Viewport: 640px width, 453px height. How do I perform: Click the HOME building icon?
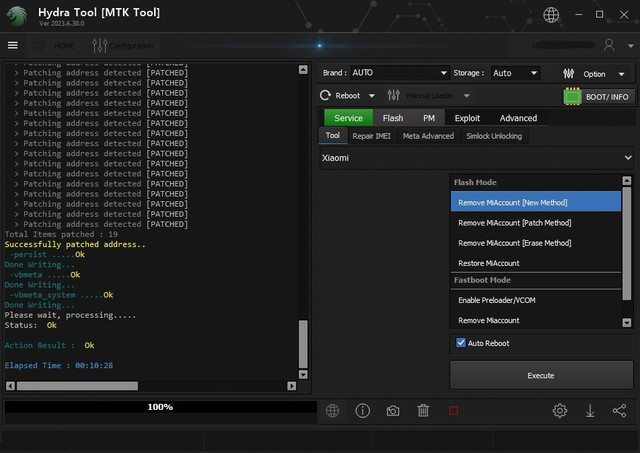click(x=39, y=45)
